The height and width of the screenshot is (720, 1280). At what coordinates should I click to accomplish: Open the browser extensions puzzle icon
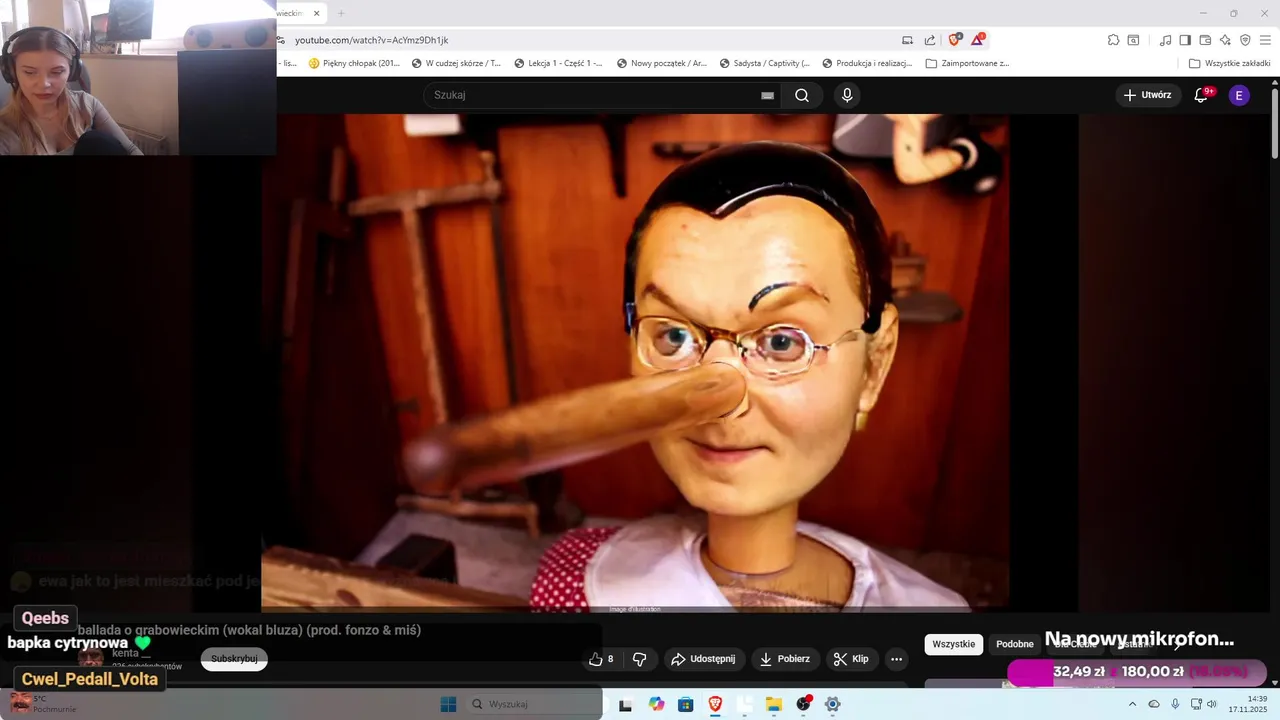[1113, 40]
